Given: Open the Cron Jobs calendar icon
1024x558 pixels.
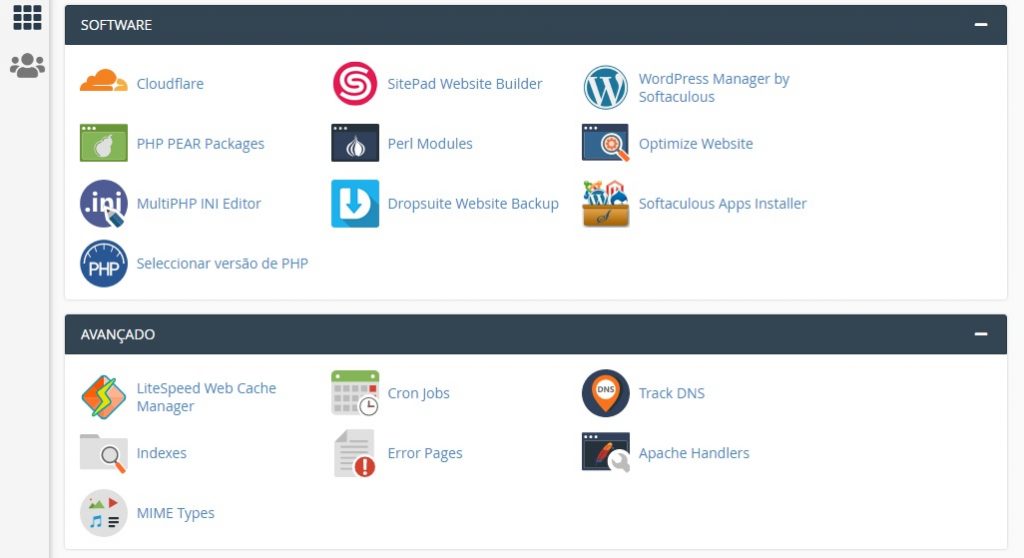Looking at the screenshot, I should (x=355, y=393).
